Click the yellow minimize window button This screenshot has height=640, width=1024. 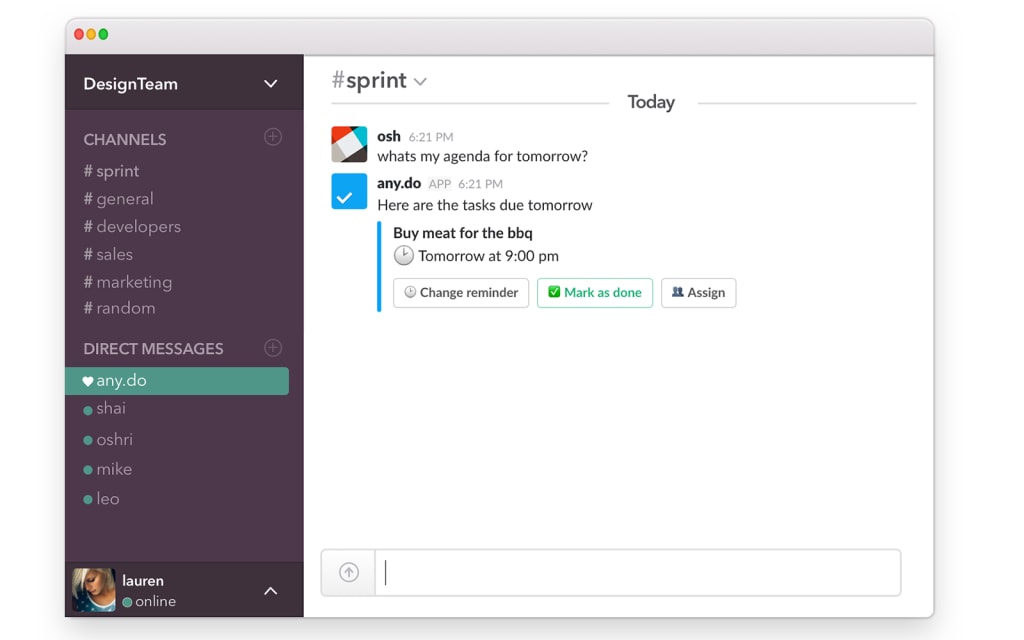click(x=91, y=34)
